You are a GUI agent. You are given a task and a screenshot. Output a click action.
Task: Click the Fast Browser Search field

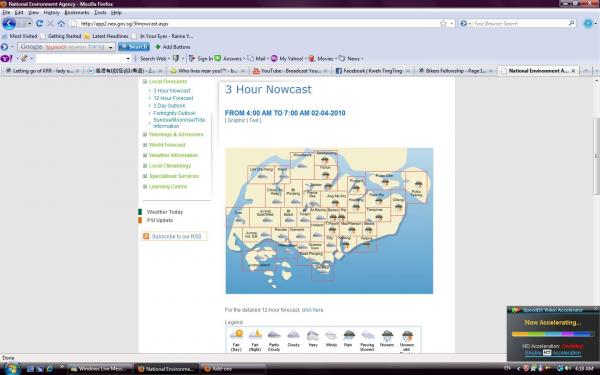pos(520,24)
